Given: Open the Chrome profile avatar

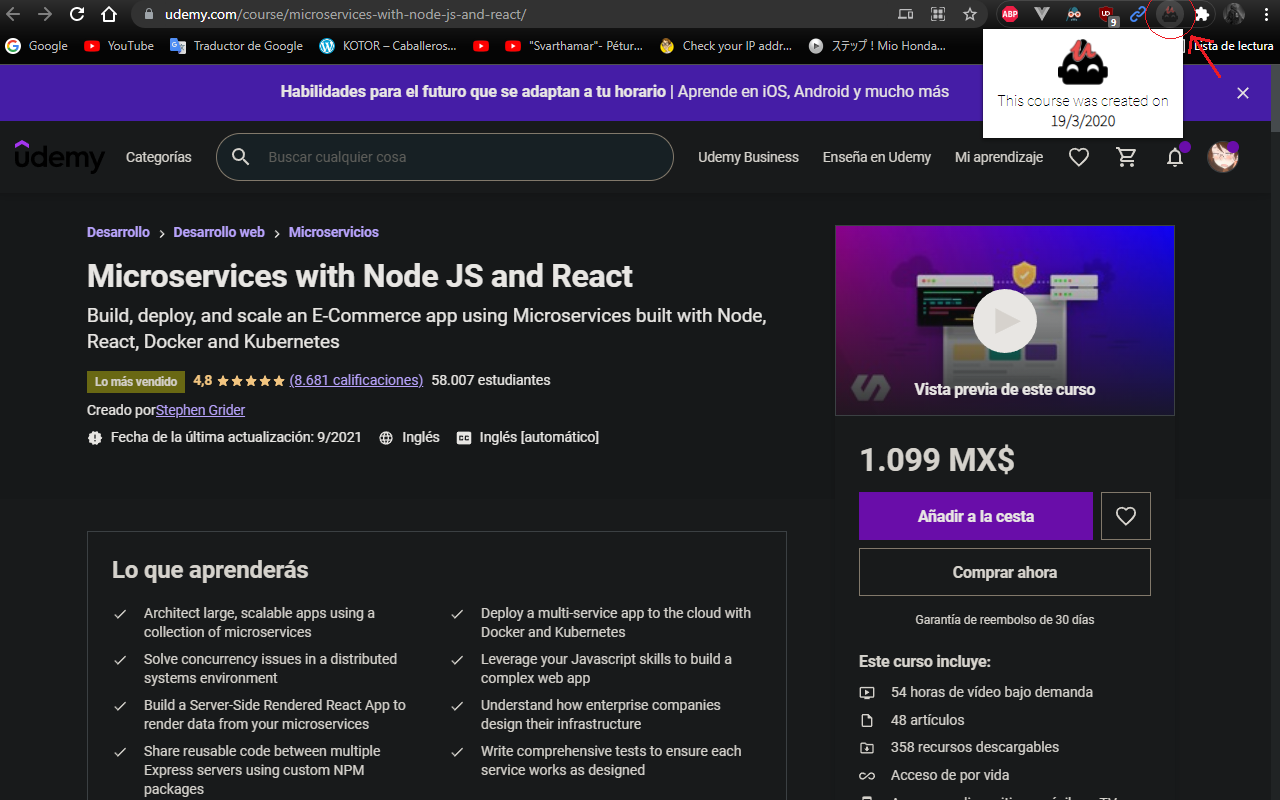Looking at the screenshot, I should [1234, 14].
